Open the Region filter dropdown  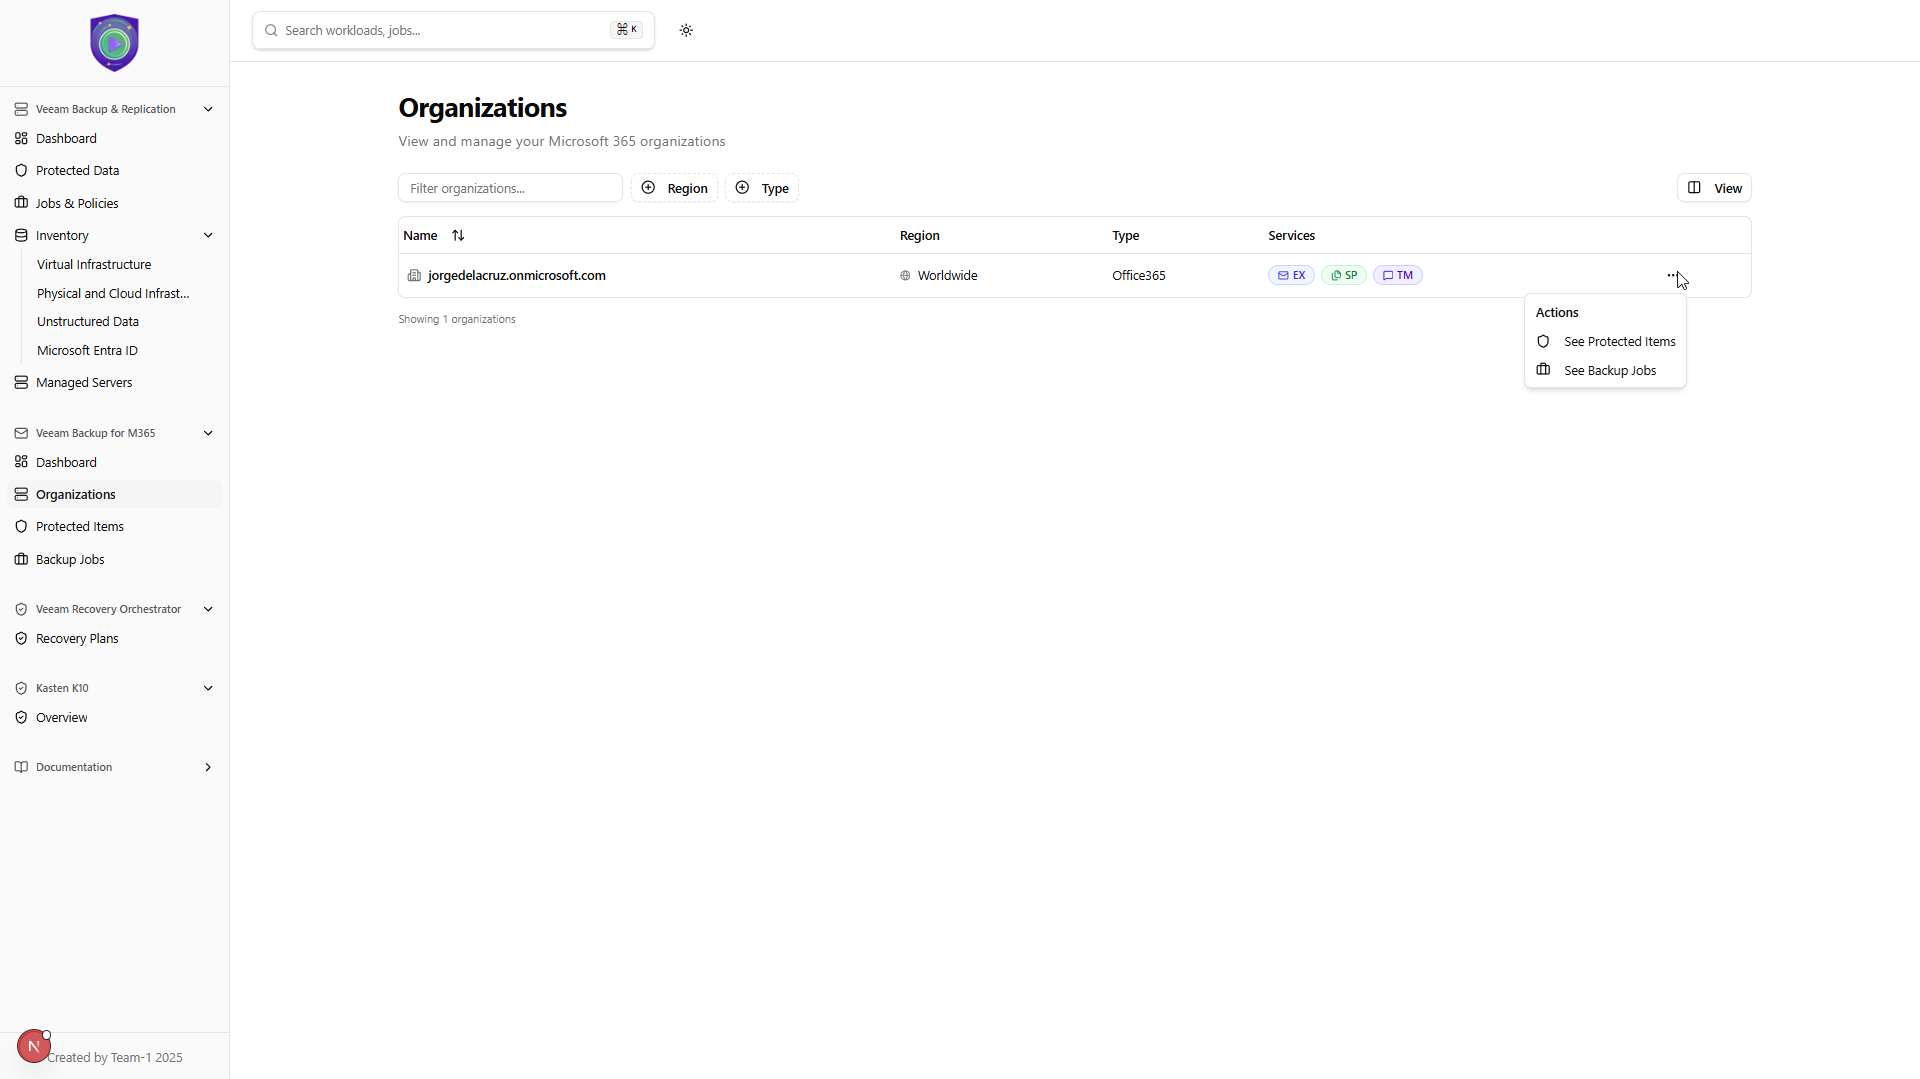pos(674,188)
